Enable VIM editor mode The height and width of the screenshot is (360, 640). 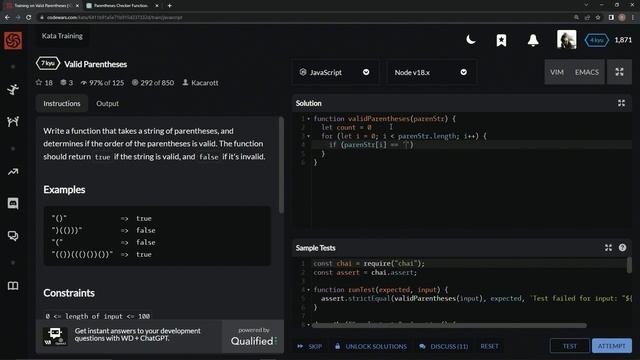coord(557,72)
